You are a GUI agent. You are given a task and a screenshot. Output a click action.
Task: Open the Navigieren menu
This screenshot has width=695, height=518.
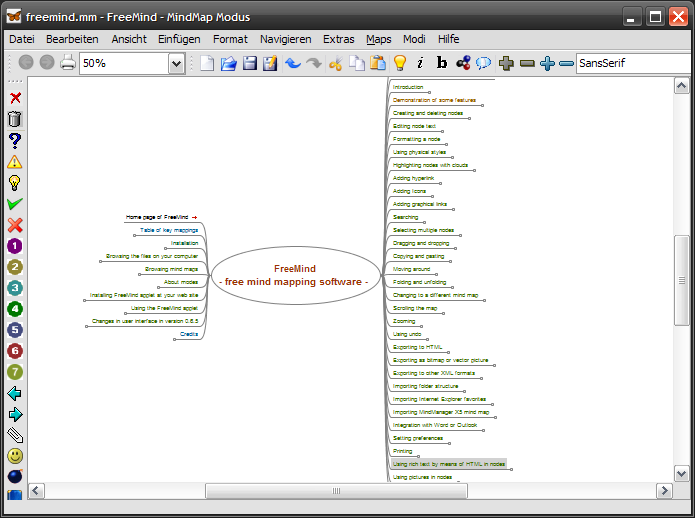click(285, 39)
